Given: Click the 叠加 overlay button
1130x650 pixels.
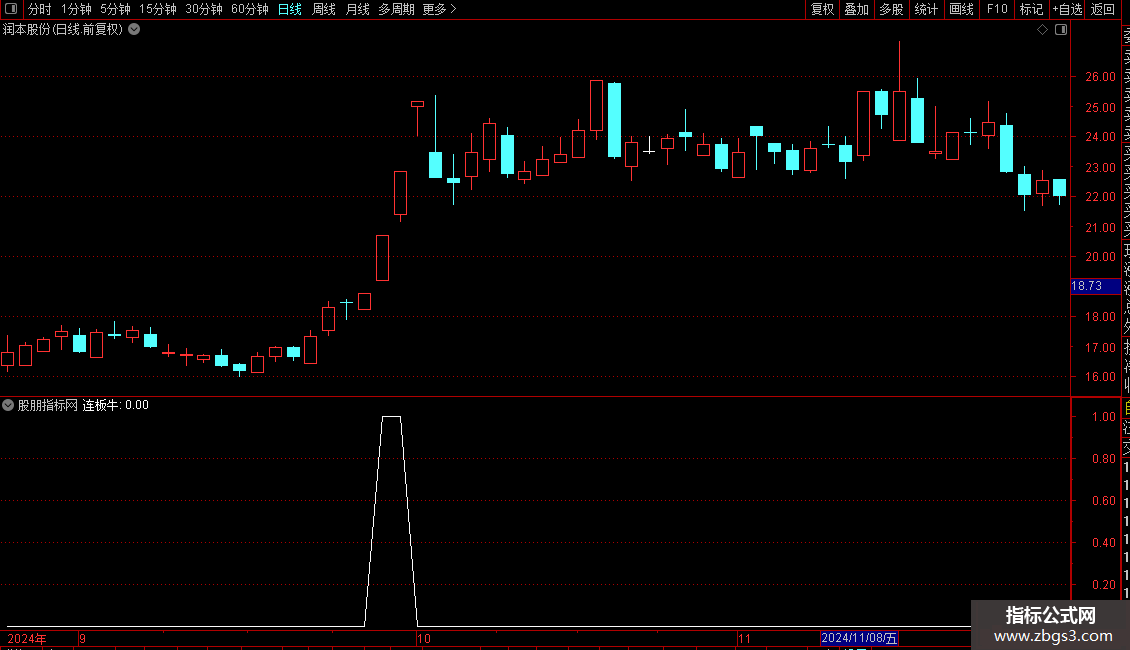Looking at the screenshot, I should coord(857,9).
